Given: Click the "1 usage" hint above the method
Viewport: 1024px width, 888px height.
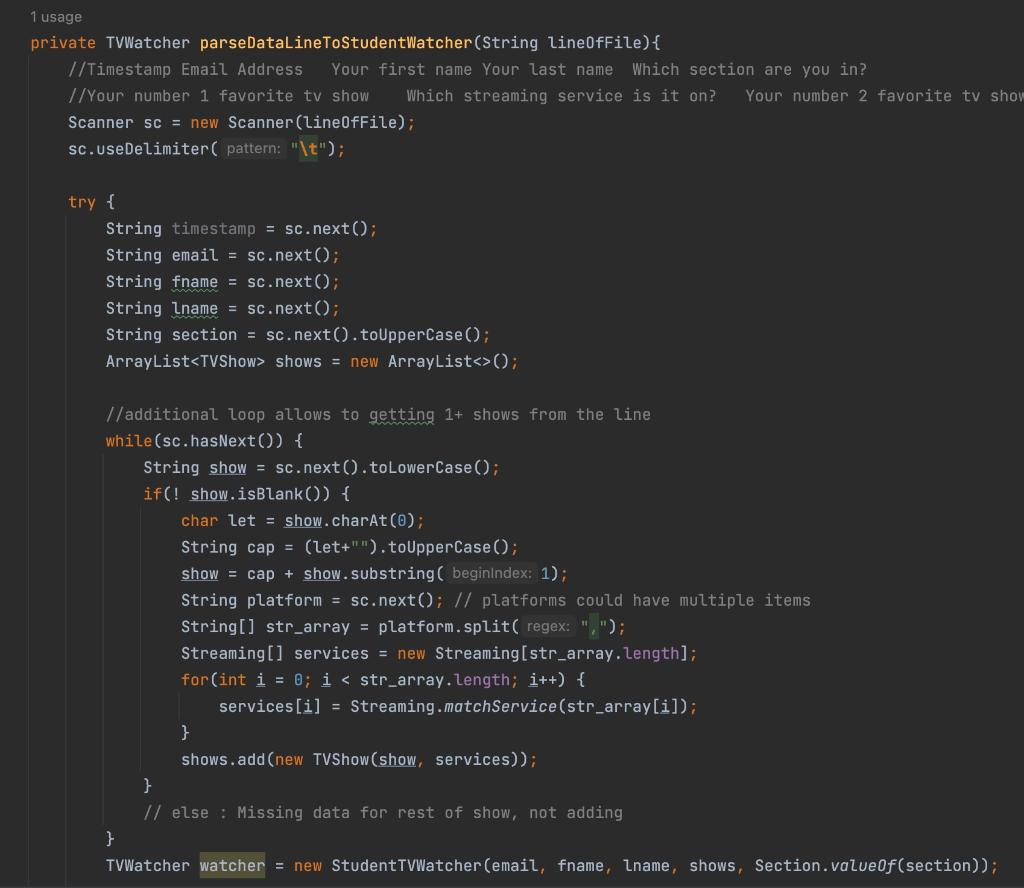Looking at the screenshot, I should 57,16.
